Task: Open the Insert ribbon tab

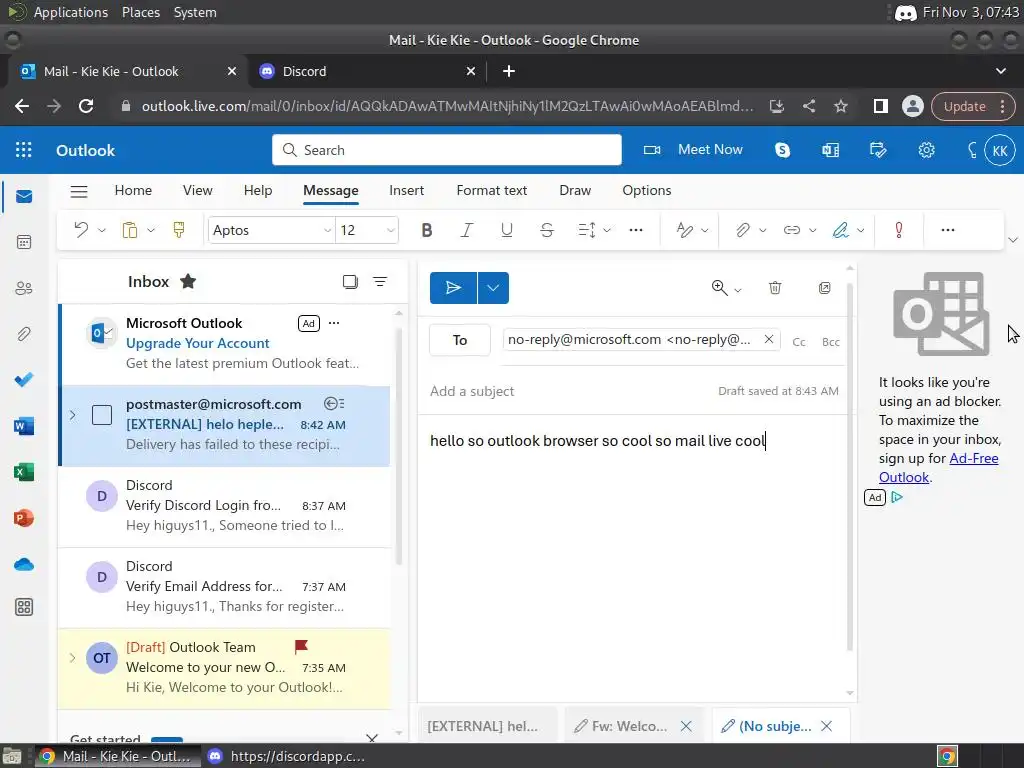Action: pyautogui.click(x=406, y=190)
